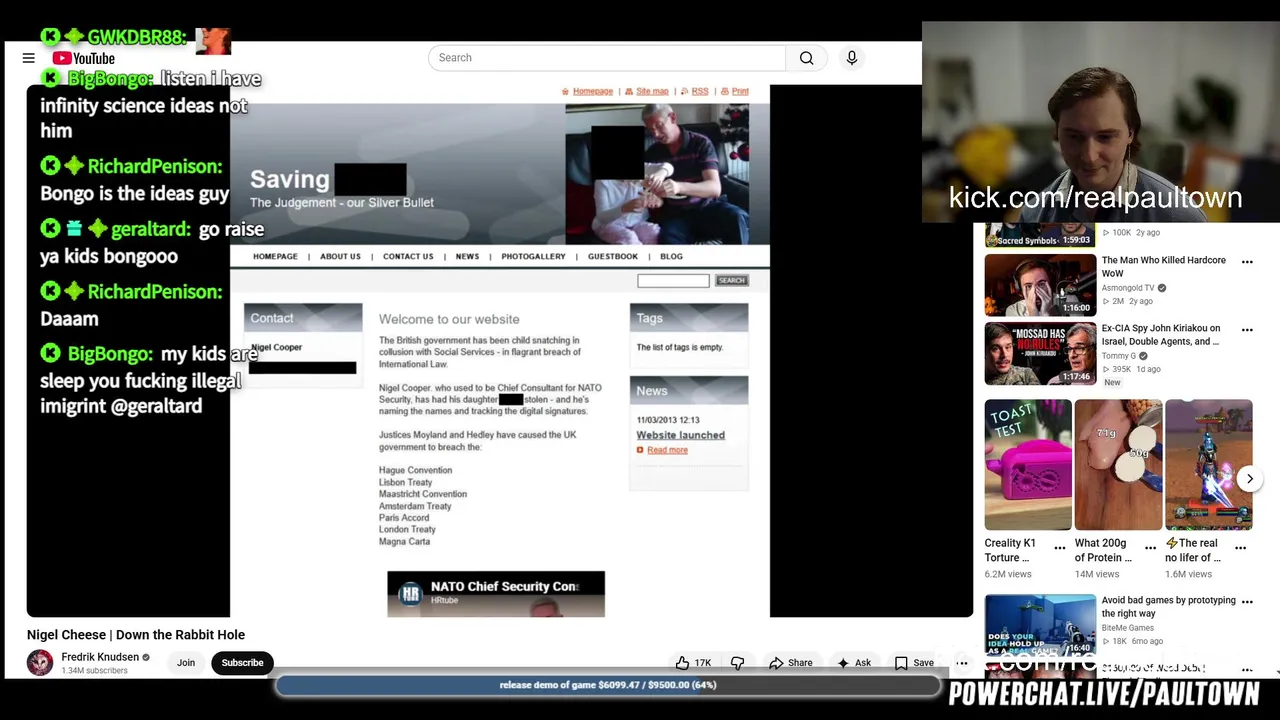This screenshot has width=1280, height=720.
Task: Click Tommy G channel name
Action: (x=1119, y=356)
